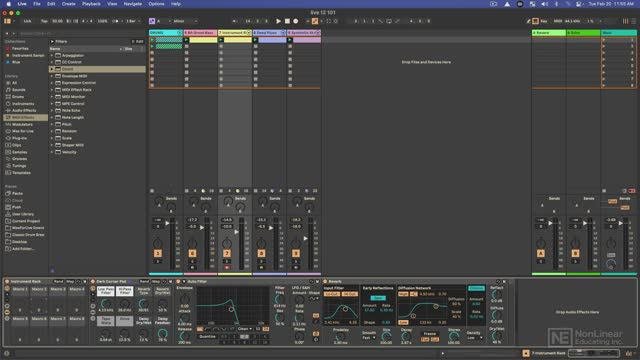Screen dimensions: 640x360
Task: Select the Modulators browser category
Action: pos(22,124)
